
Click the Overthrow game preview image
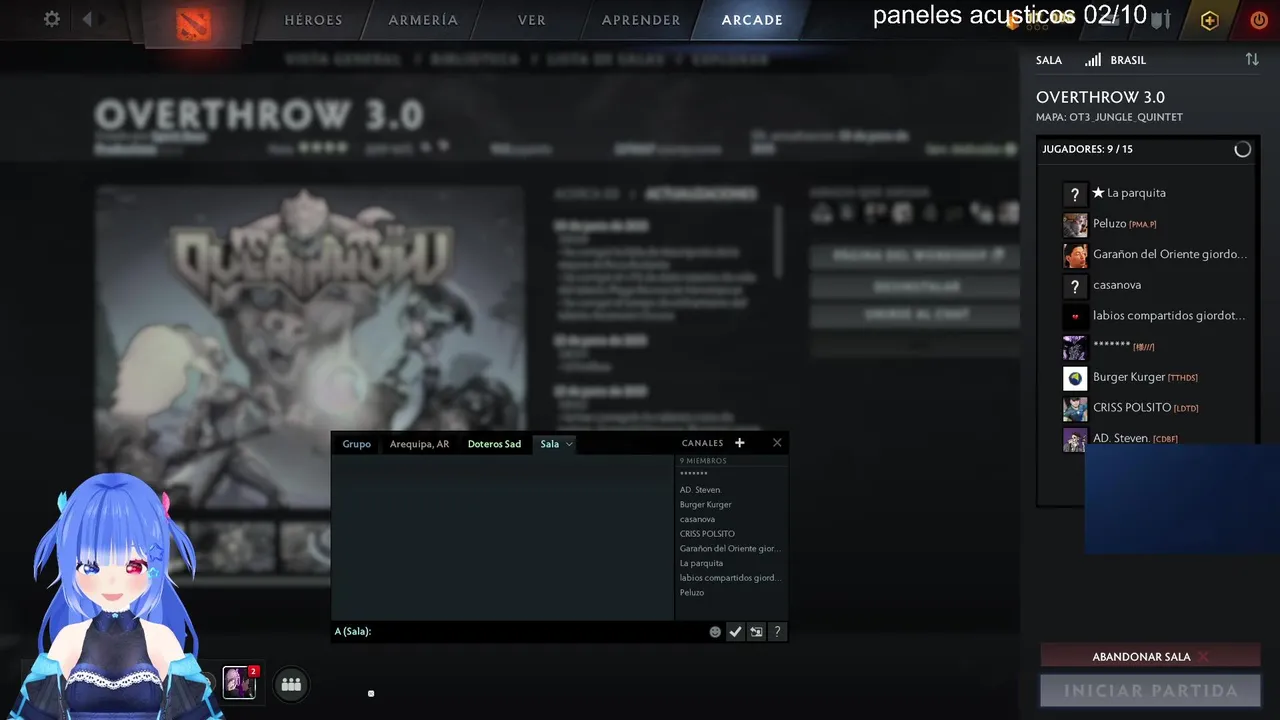[310, 345]
